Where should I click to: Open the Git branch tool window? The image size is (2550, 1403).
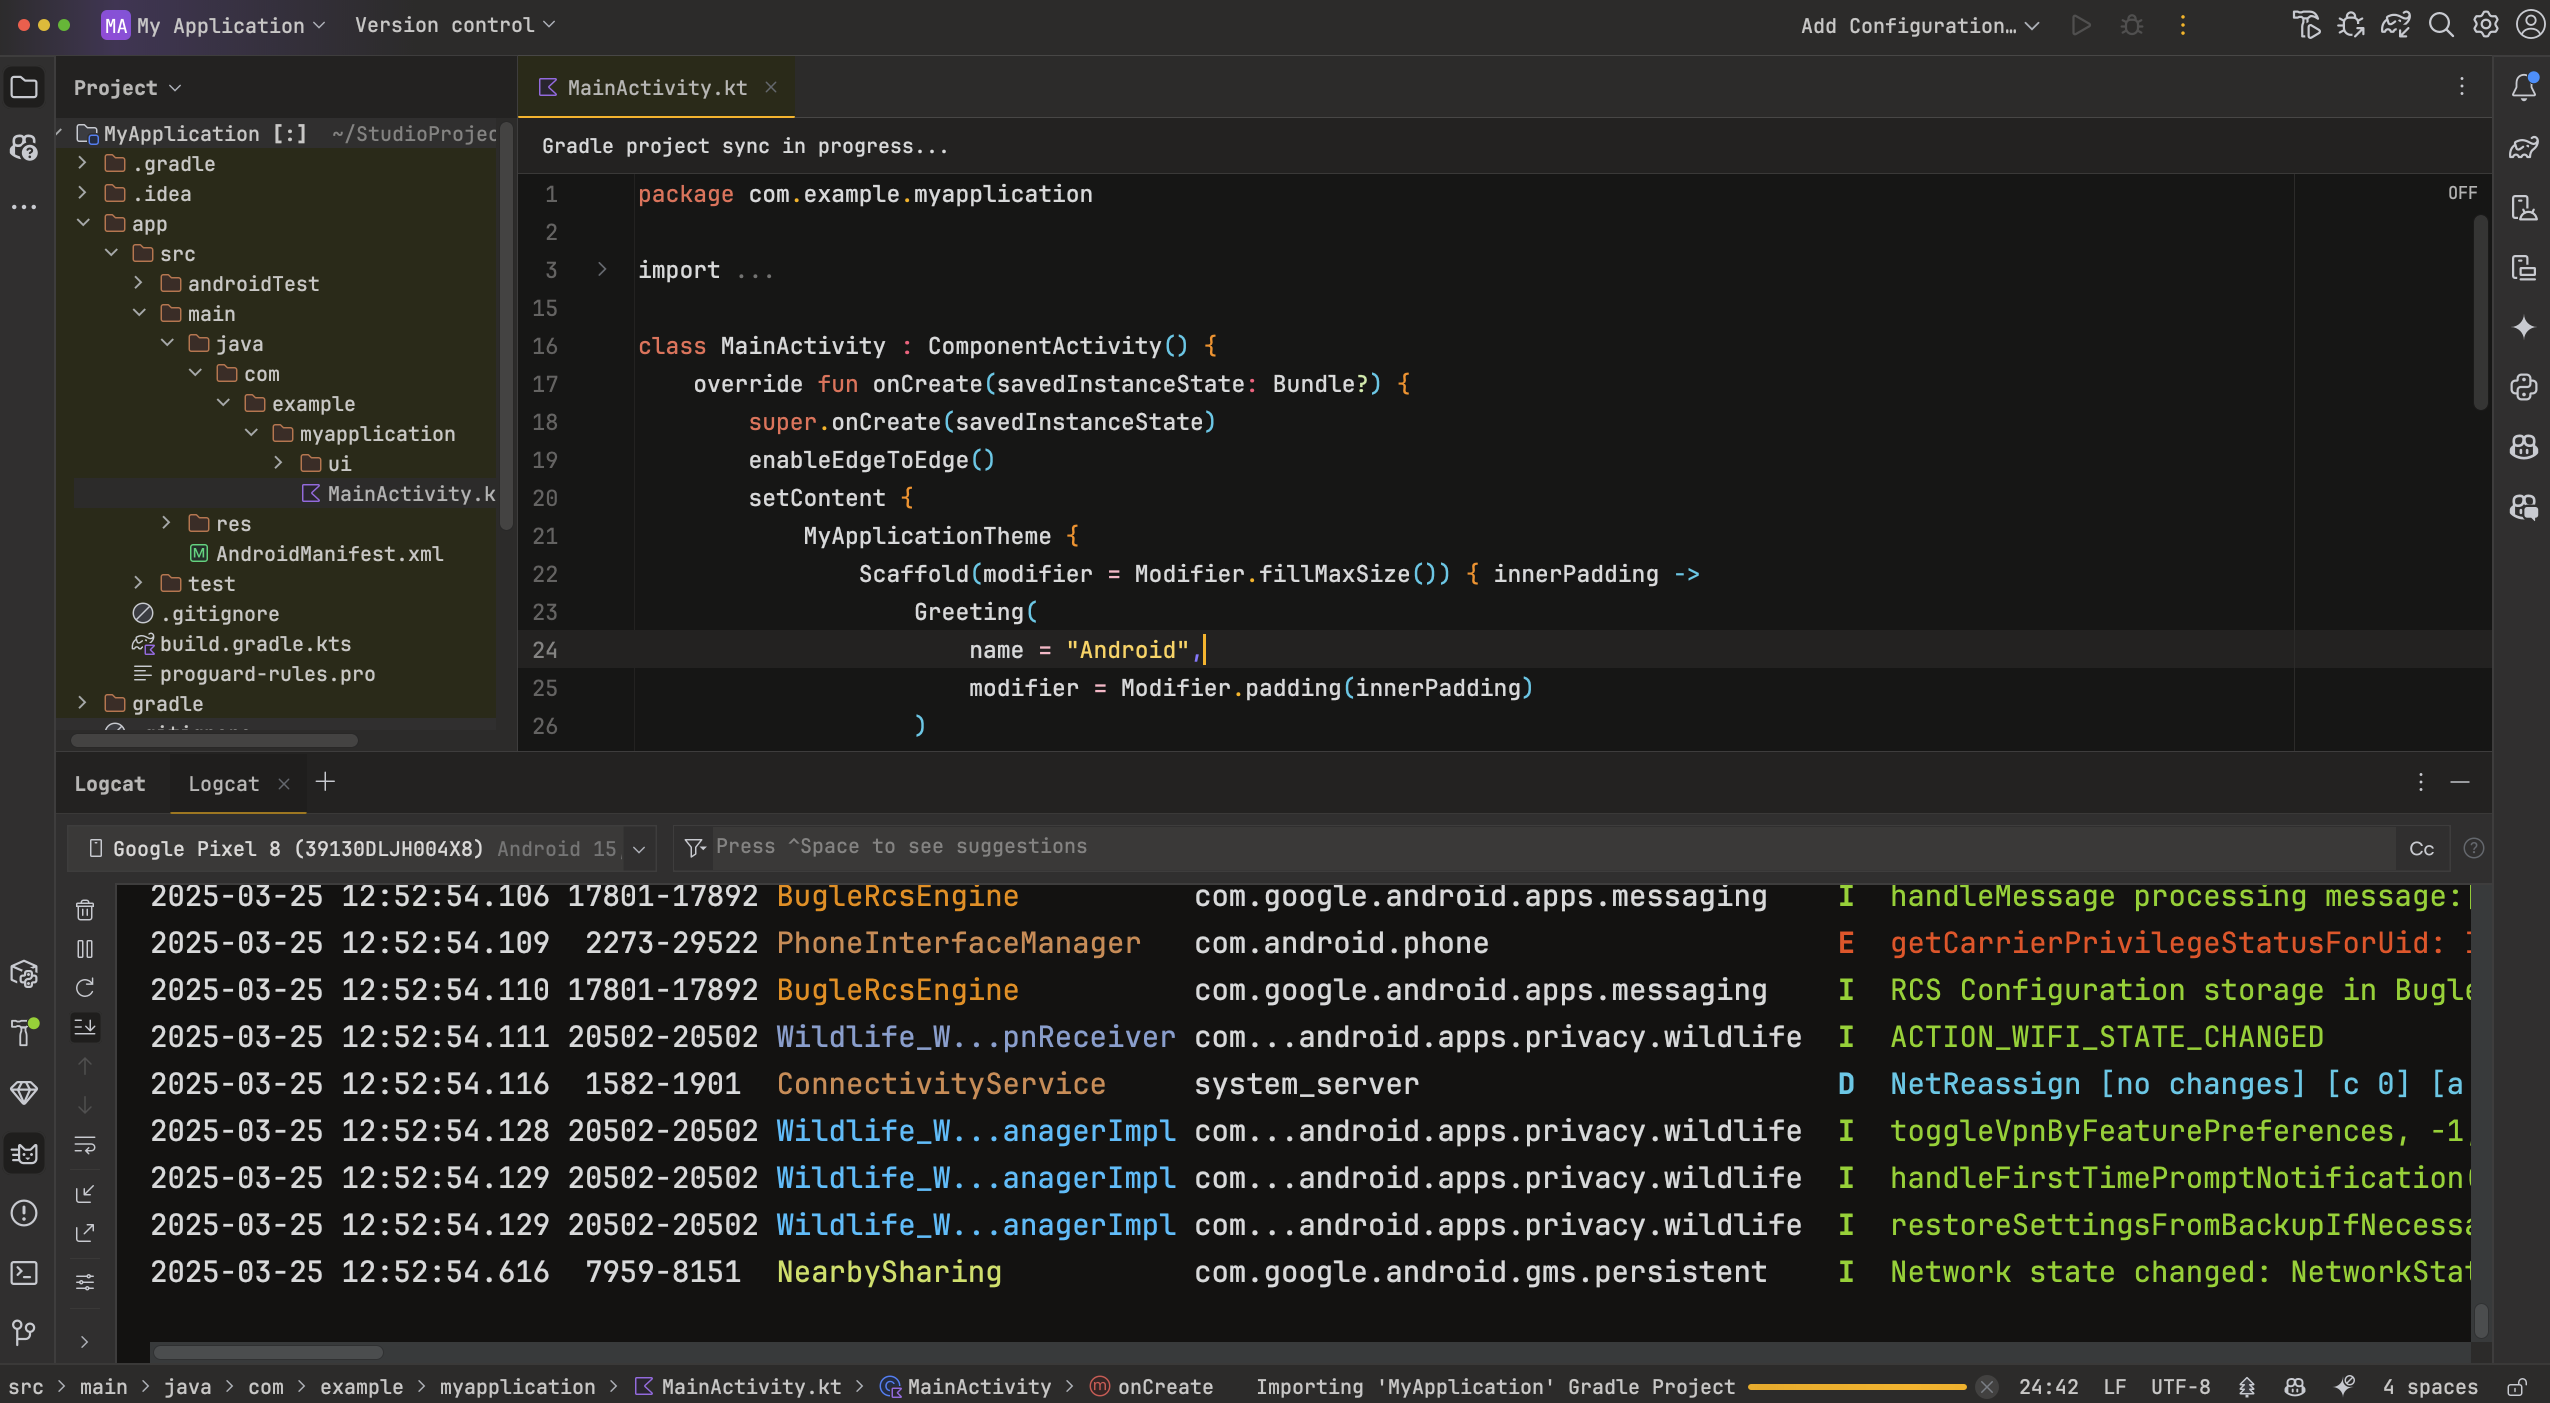click(x=24, y=1331)
